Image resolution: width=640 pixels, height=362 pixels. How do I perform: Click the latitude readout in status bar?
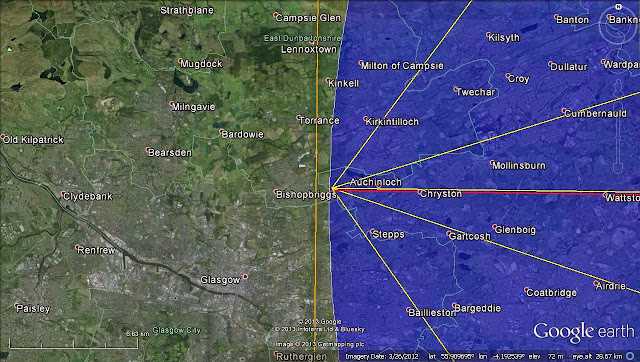451,357
